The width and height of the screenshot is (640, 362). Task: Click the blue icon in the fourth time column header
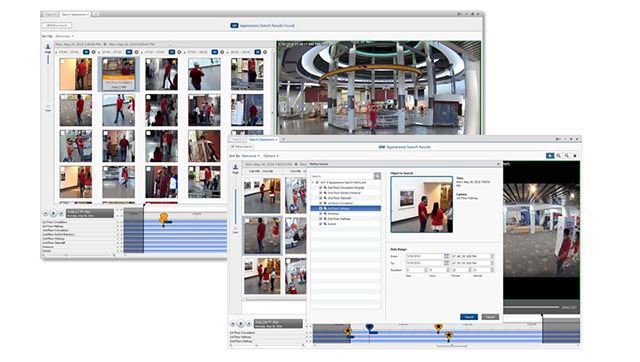(x=215, y=52)
